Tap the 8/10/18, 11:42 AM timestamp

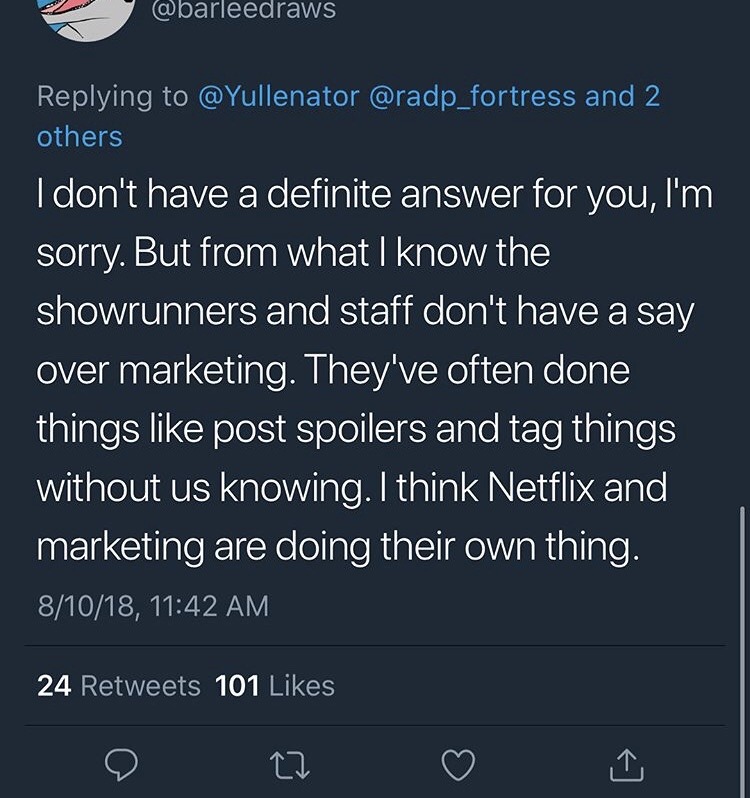[153, 606]
